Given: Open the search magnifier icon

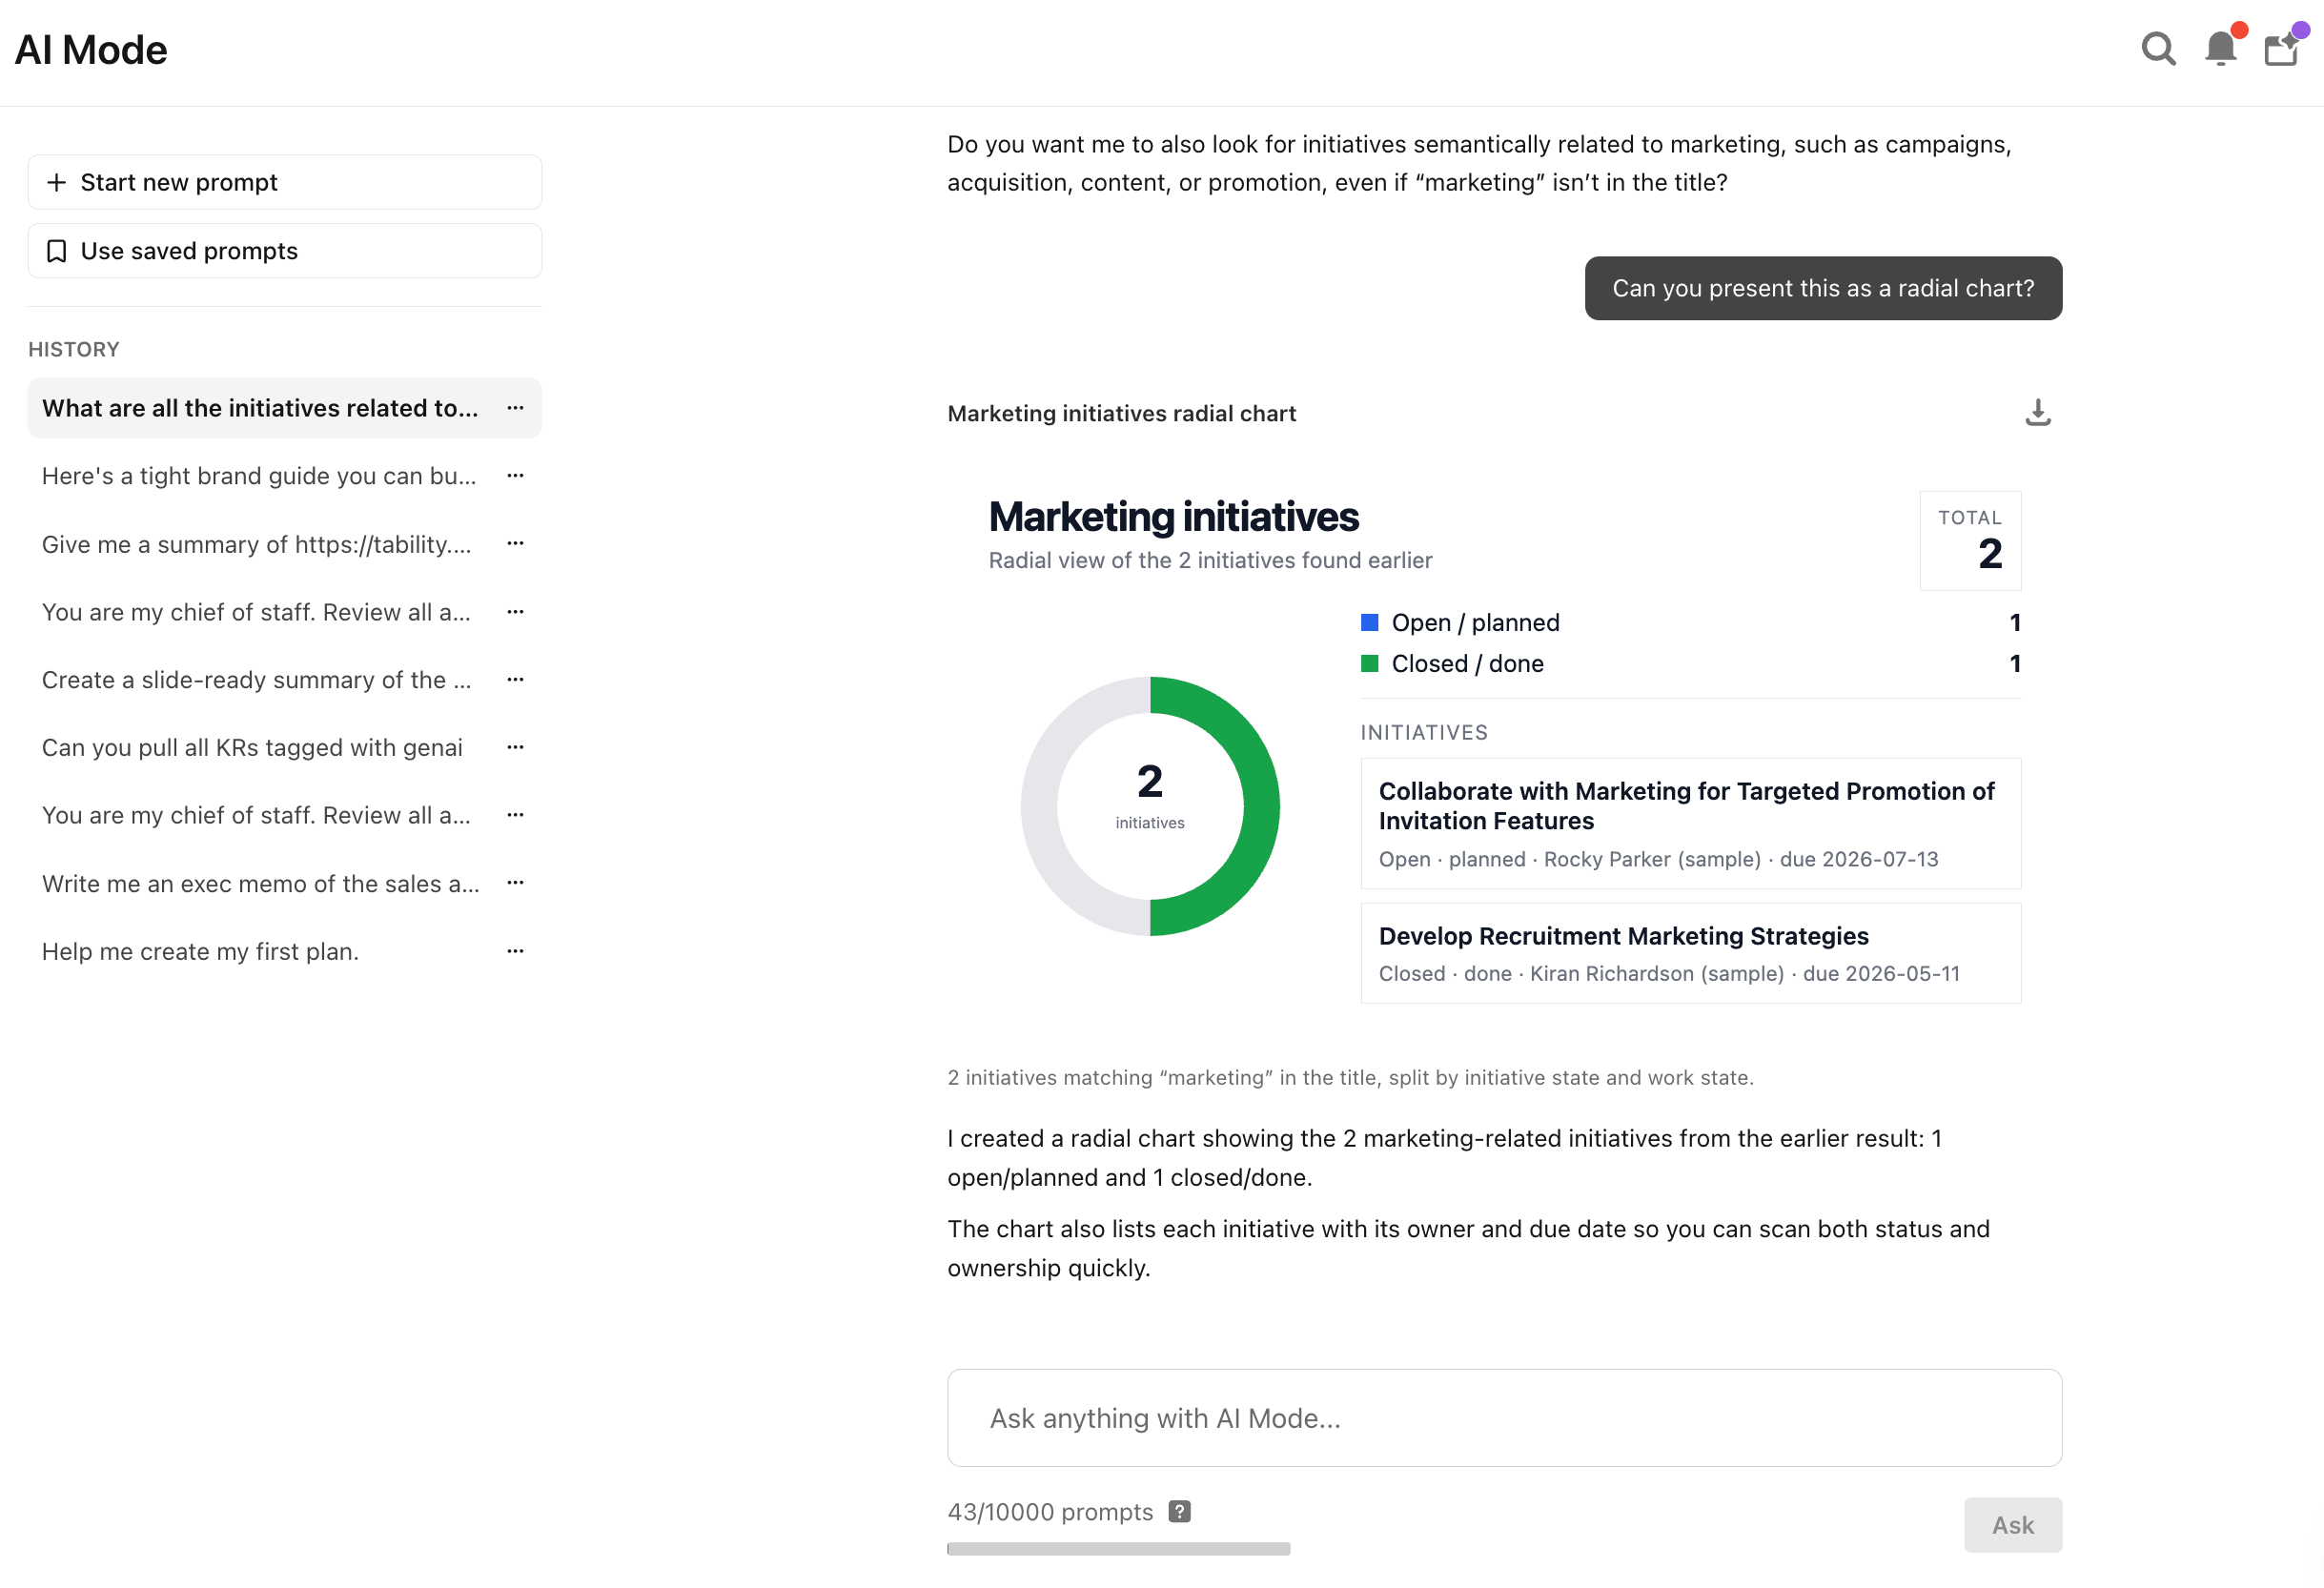Looking at the screenshot, I should (x=2158, y=49).
